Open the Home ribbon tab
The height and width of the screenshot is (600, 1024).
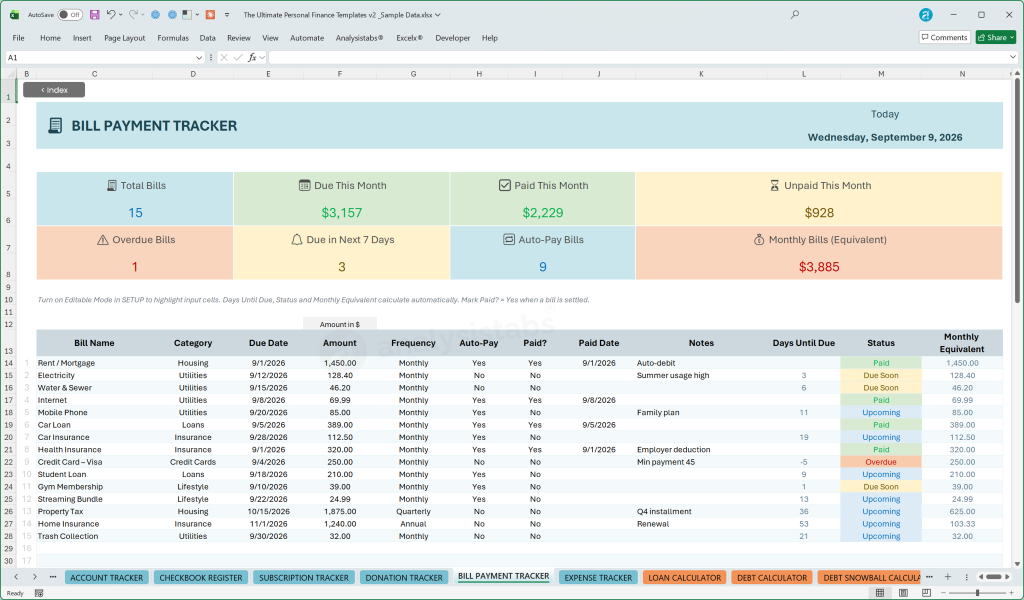point(50,38)
